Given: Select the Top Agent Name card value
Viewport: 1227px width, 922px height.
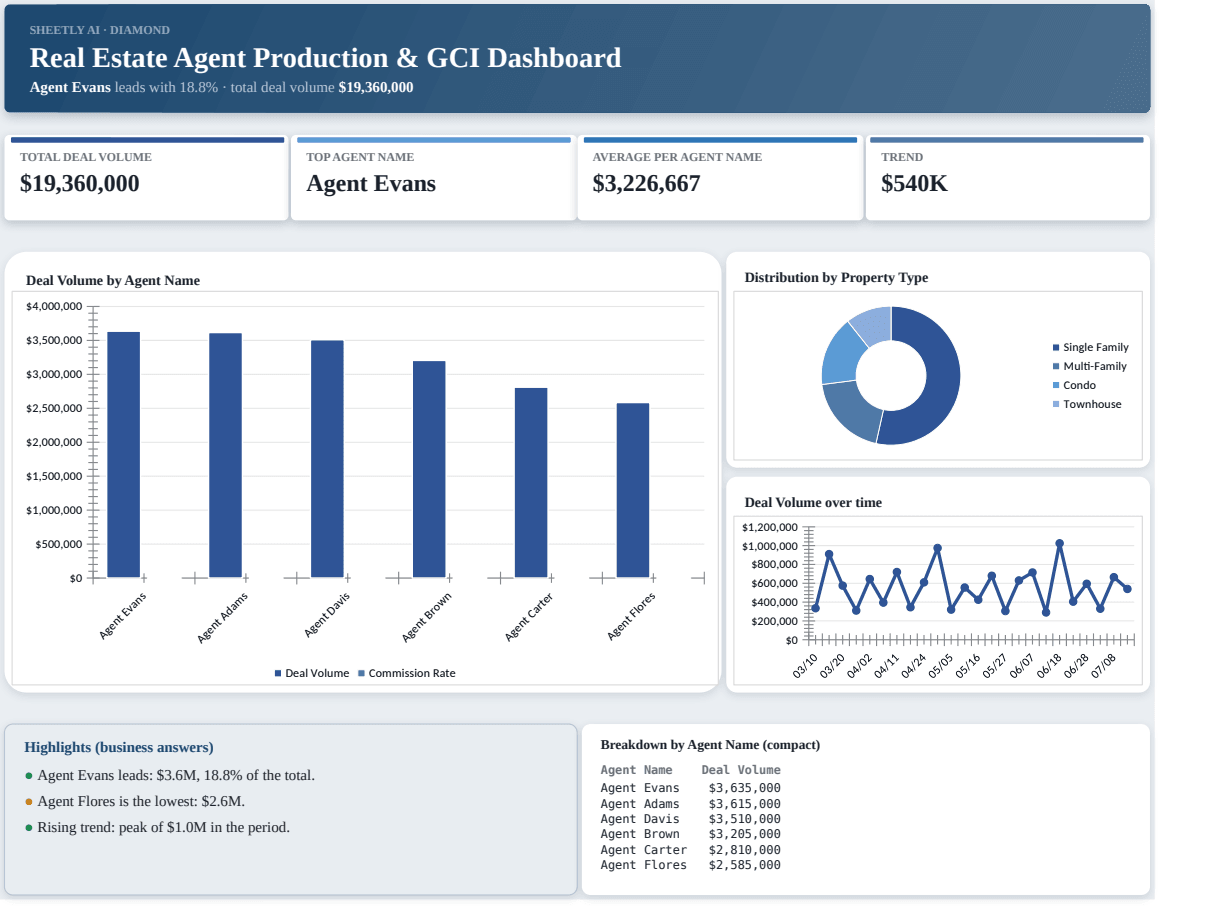Looking at the screenshot, I should (x=371, y=184).
